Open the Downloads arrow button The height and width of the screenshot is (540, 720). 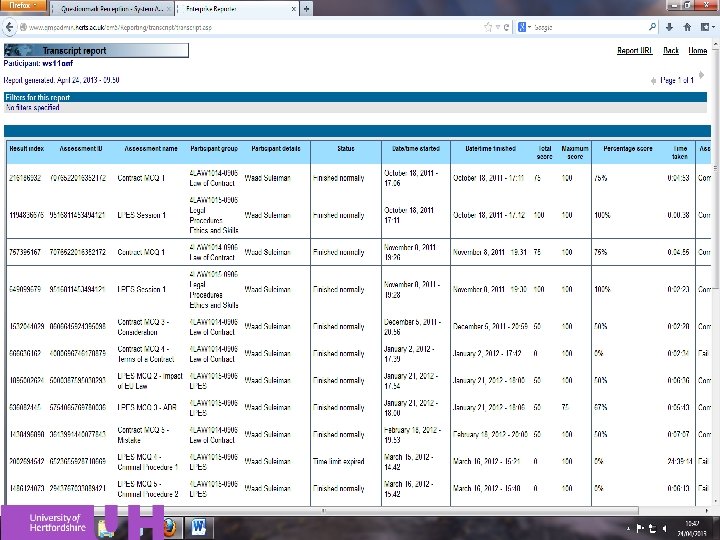(x=669, y=27)
